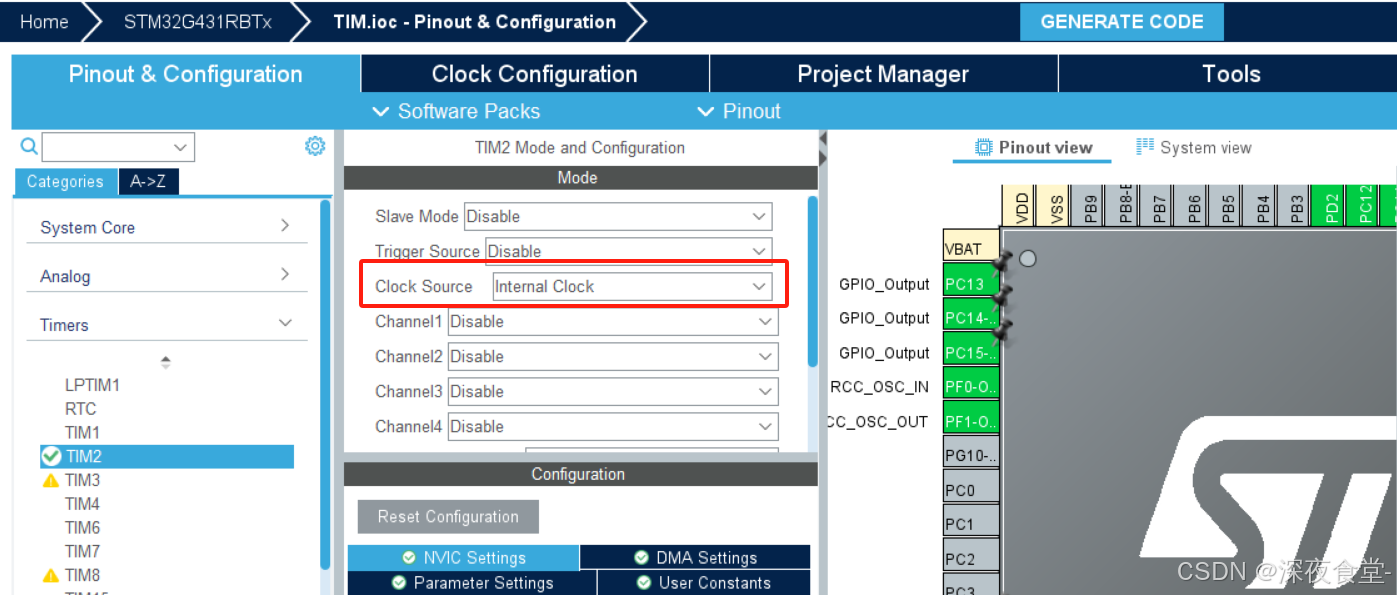Screen dimensions: 1397x595
Task: Click the categories list vertical scrollbar
Action: click(x=325, y=385)
